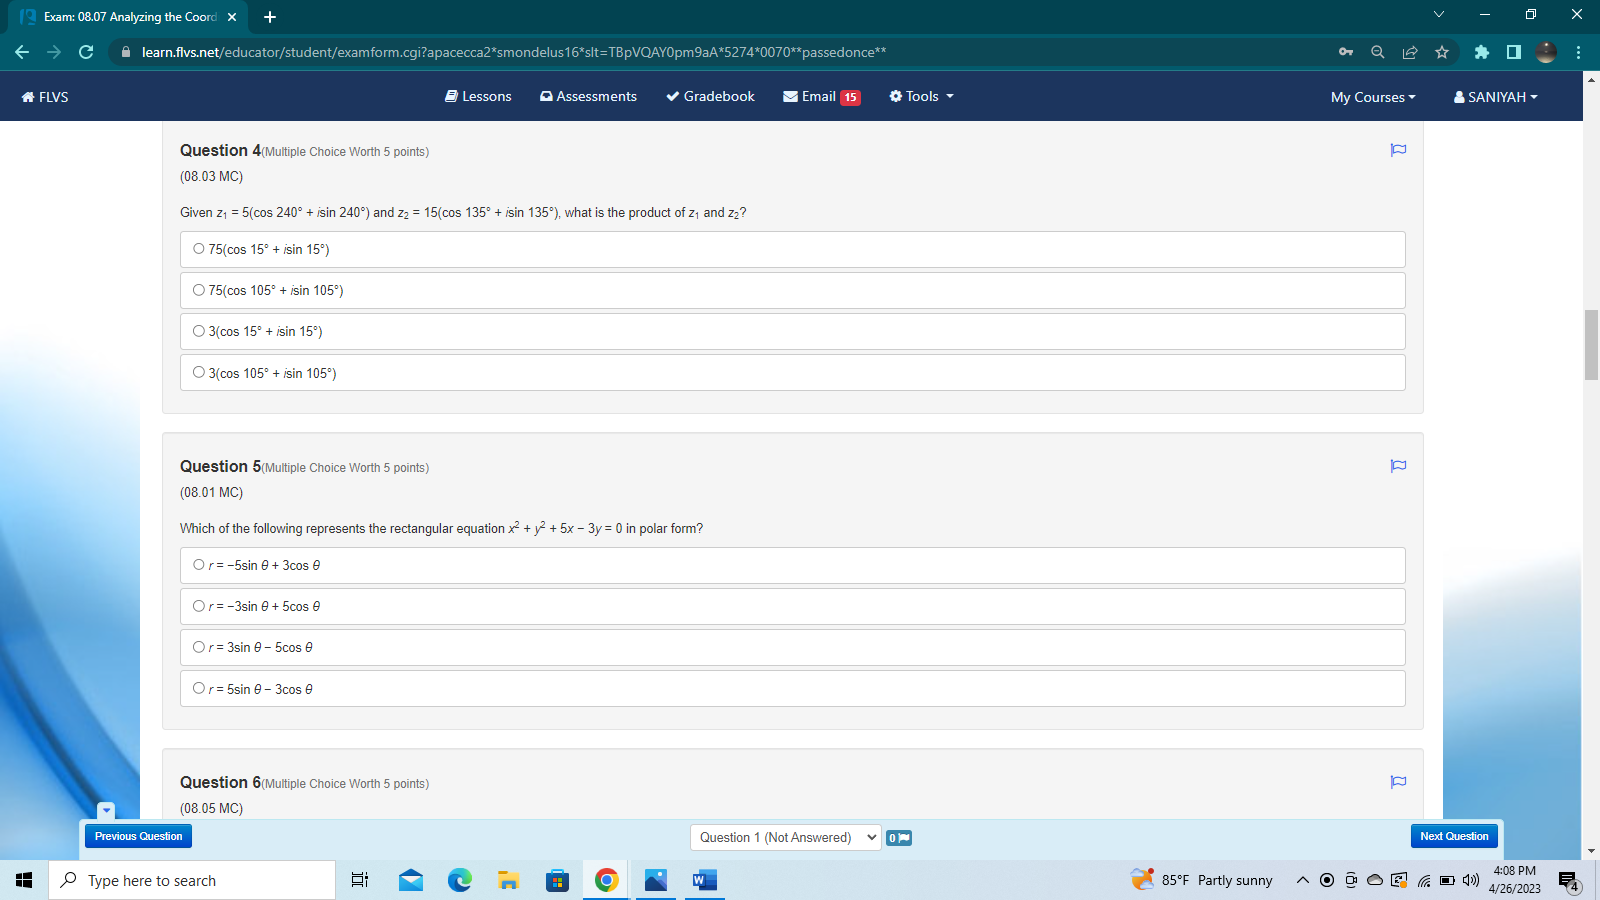Open a new browser tab
The image size is (1600, 900).
click(x=270, y=17)
